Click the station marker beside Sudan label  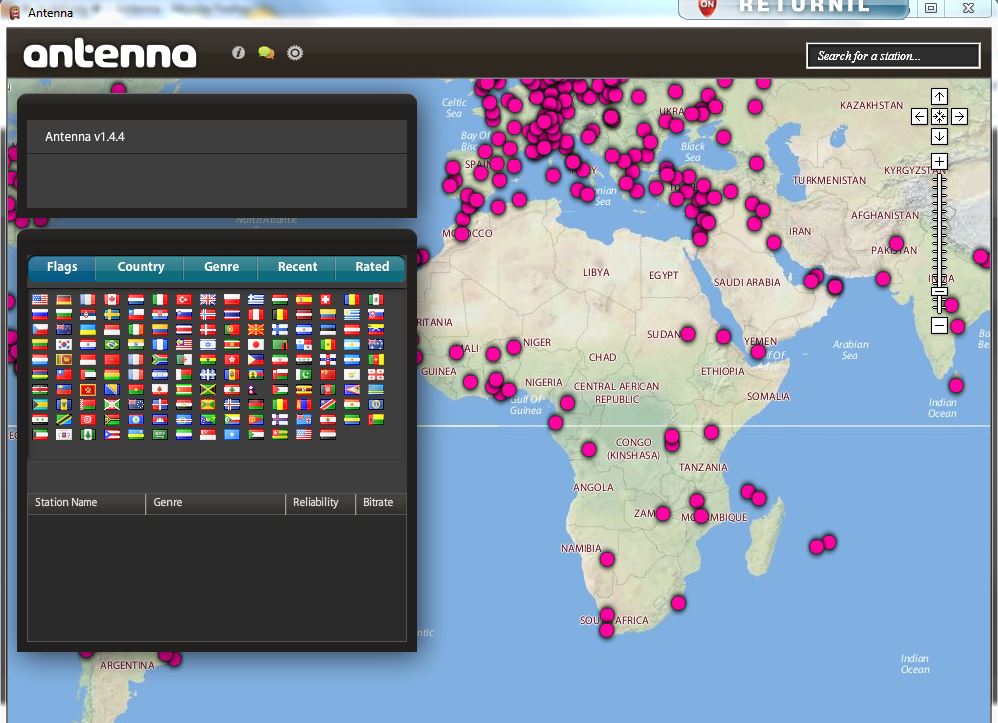(688, 334)
